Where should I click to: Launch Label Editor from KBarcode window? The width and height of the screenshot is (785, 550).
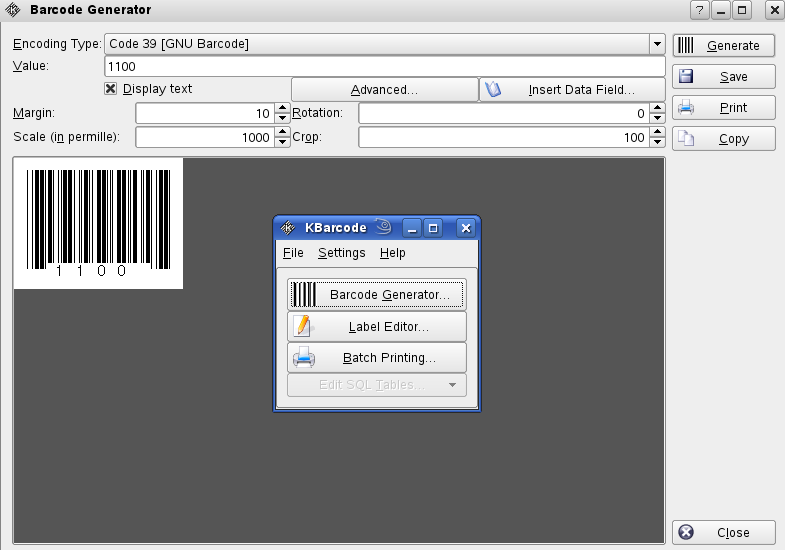pos(377,327)
